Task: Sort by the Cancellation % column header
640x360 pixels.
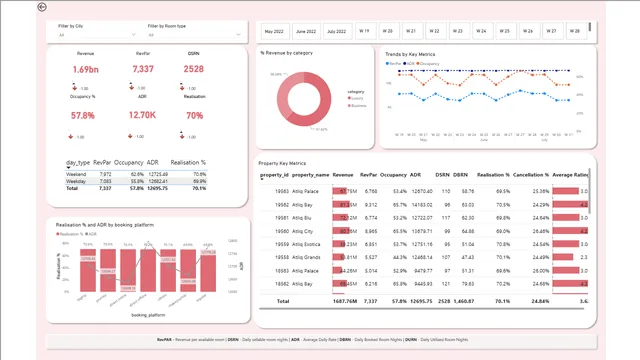Action: tap(531, 175)
